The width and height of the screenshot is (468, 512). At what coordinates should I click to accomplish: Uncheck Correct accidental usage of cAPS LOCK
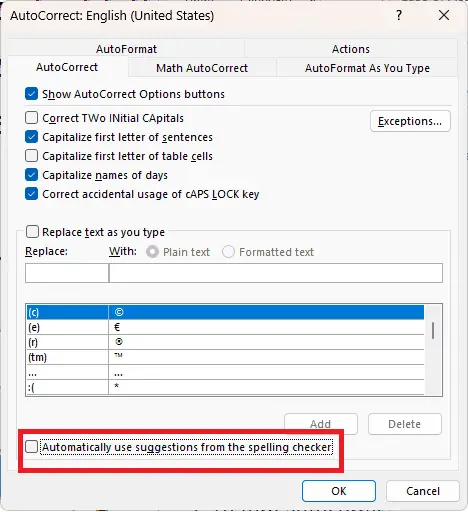[31, 194]
